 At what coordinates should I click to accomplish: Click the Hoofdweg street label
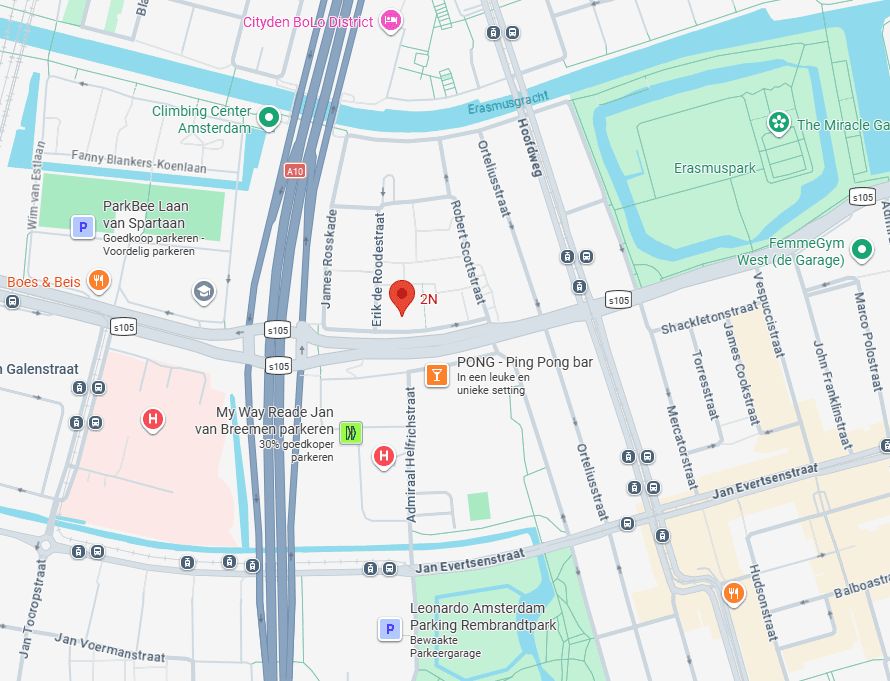[x=530, y=148]
